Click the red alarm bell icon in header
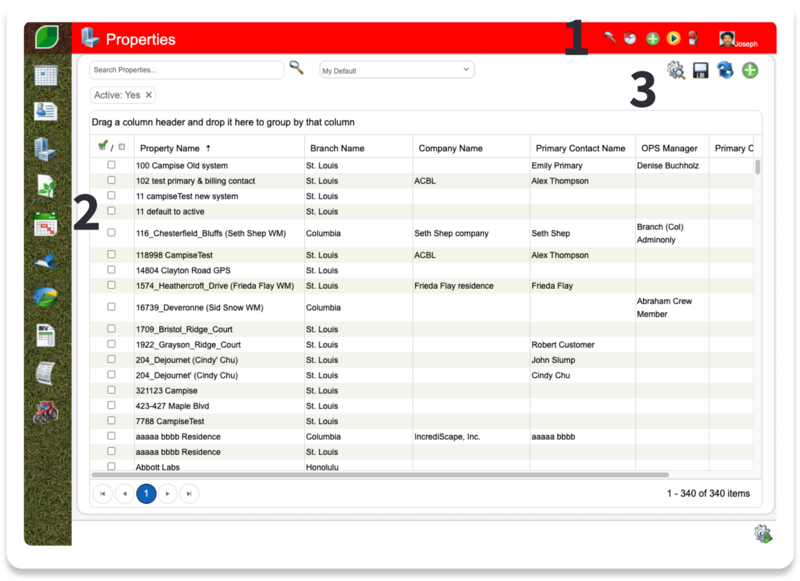This screenshot has width=800, height=581. tap(693, 38)
